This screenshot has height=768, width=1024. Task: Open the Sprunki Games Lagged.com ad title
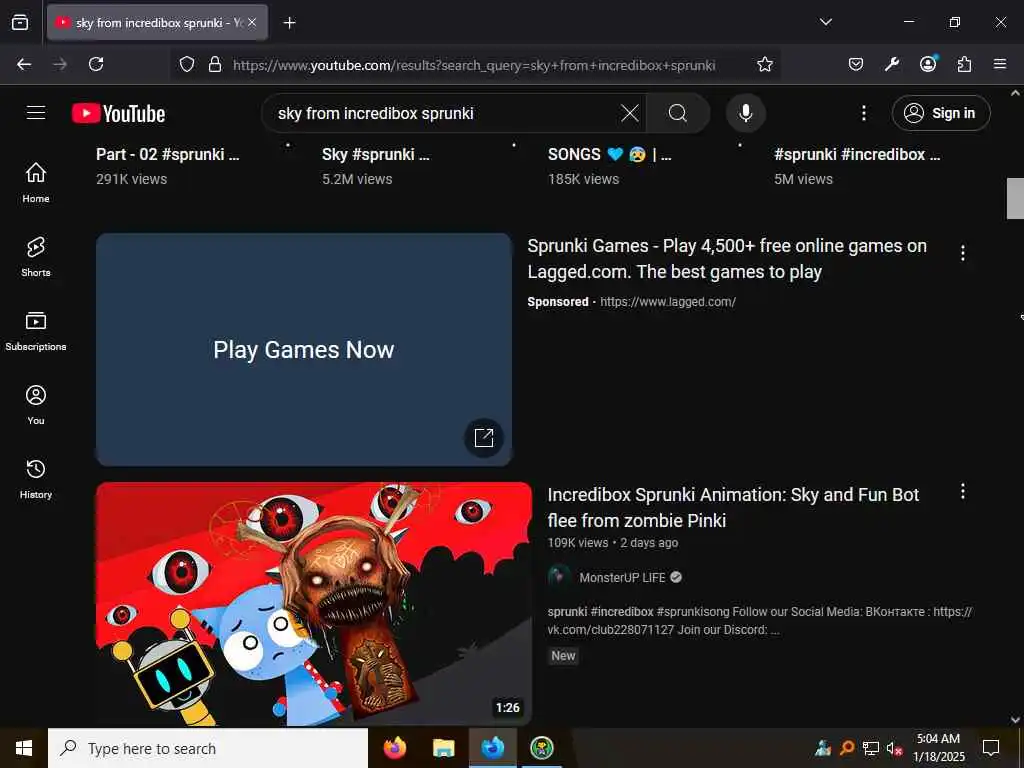(727, 259)
